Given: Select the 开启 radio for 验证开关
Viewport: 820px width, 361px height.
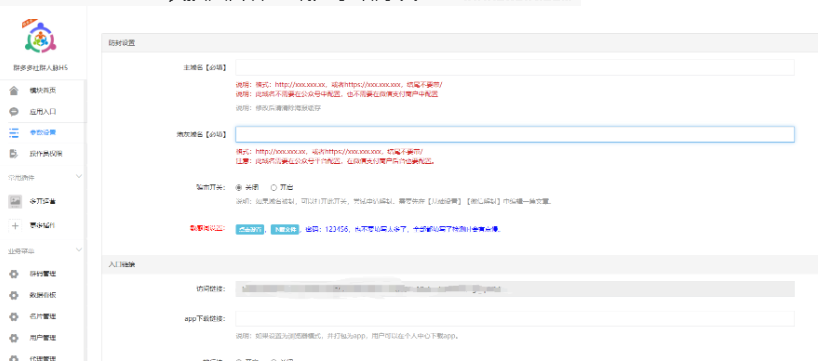Looking at the screenshot, I should tap(273, 187).
